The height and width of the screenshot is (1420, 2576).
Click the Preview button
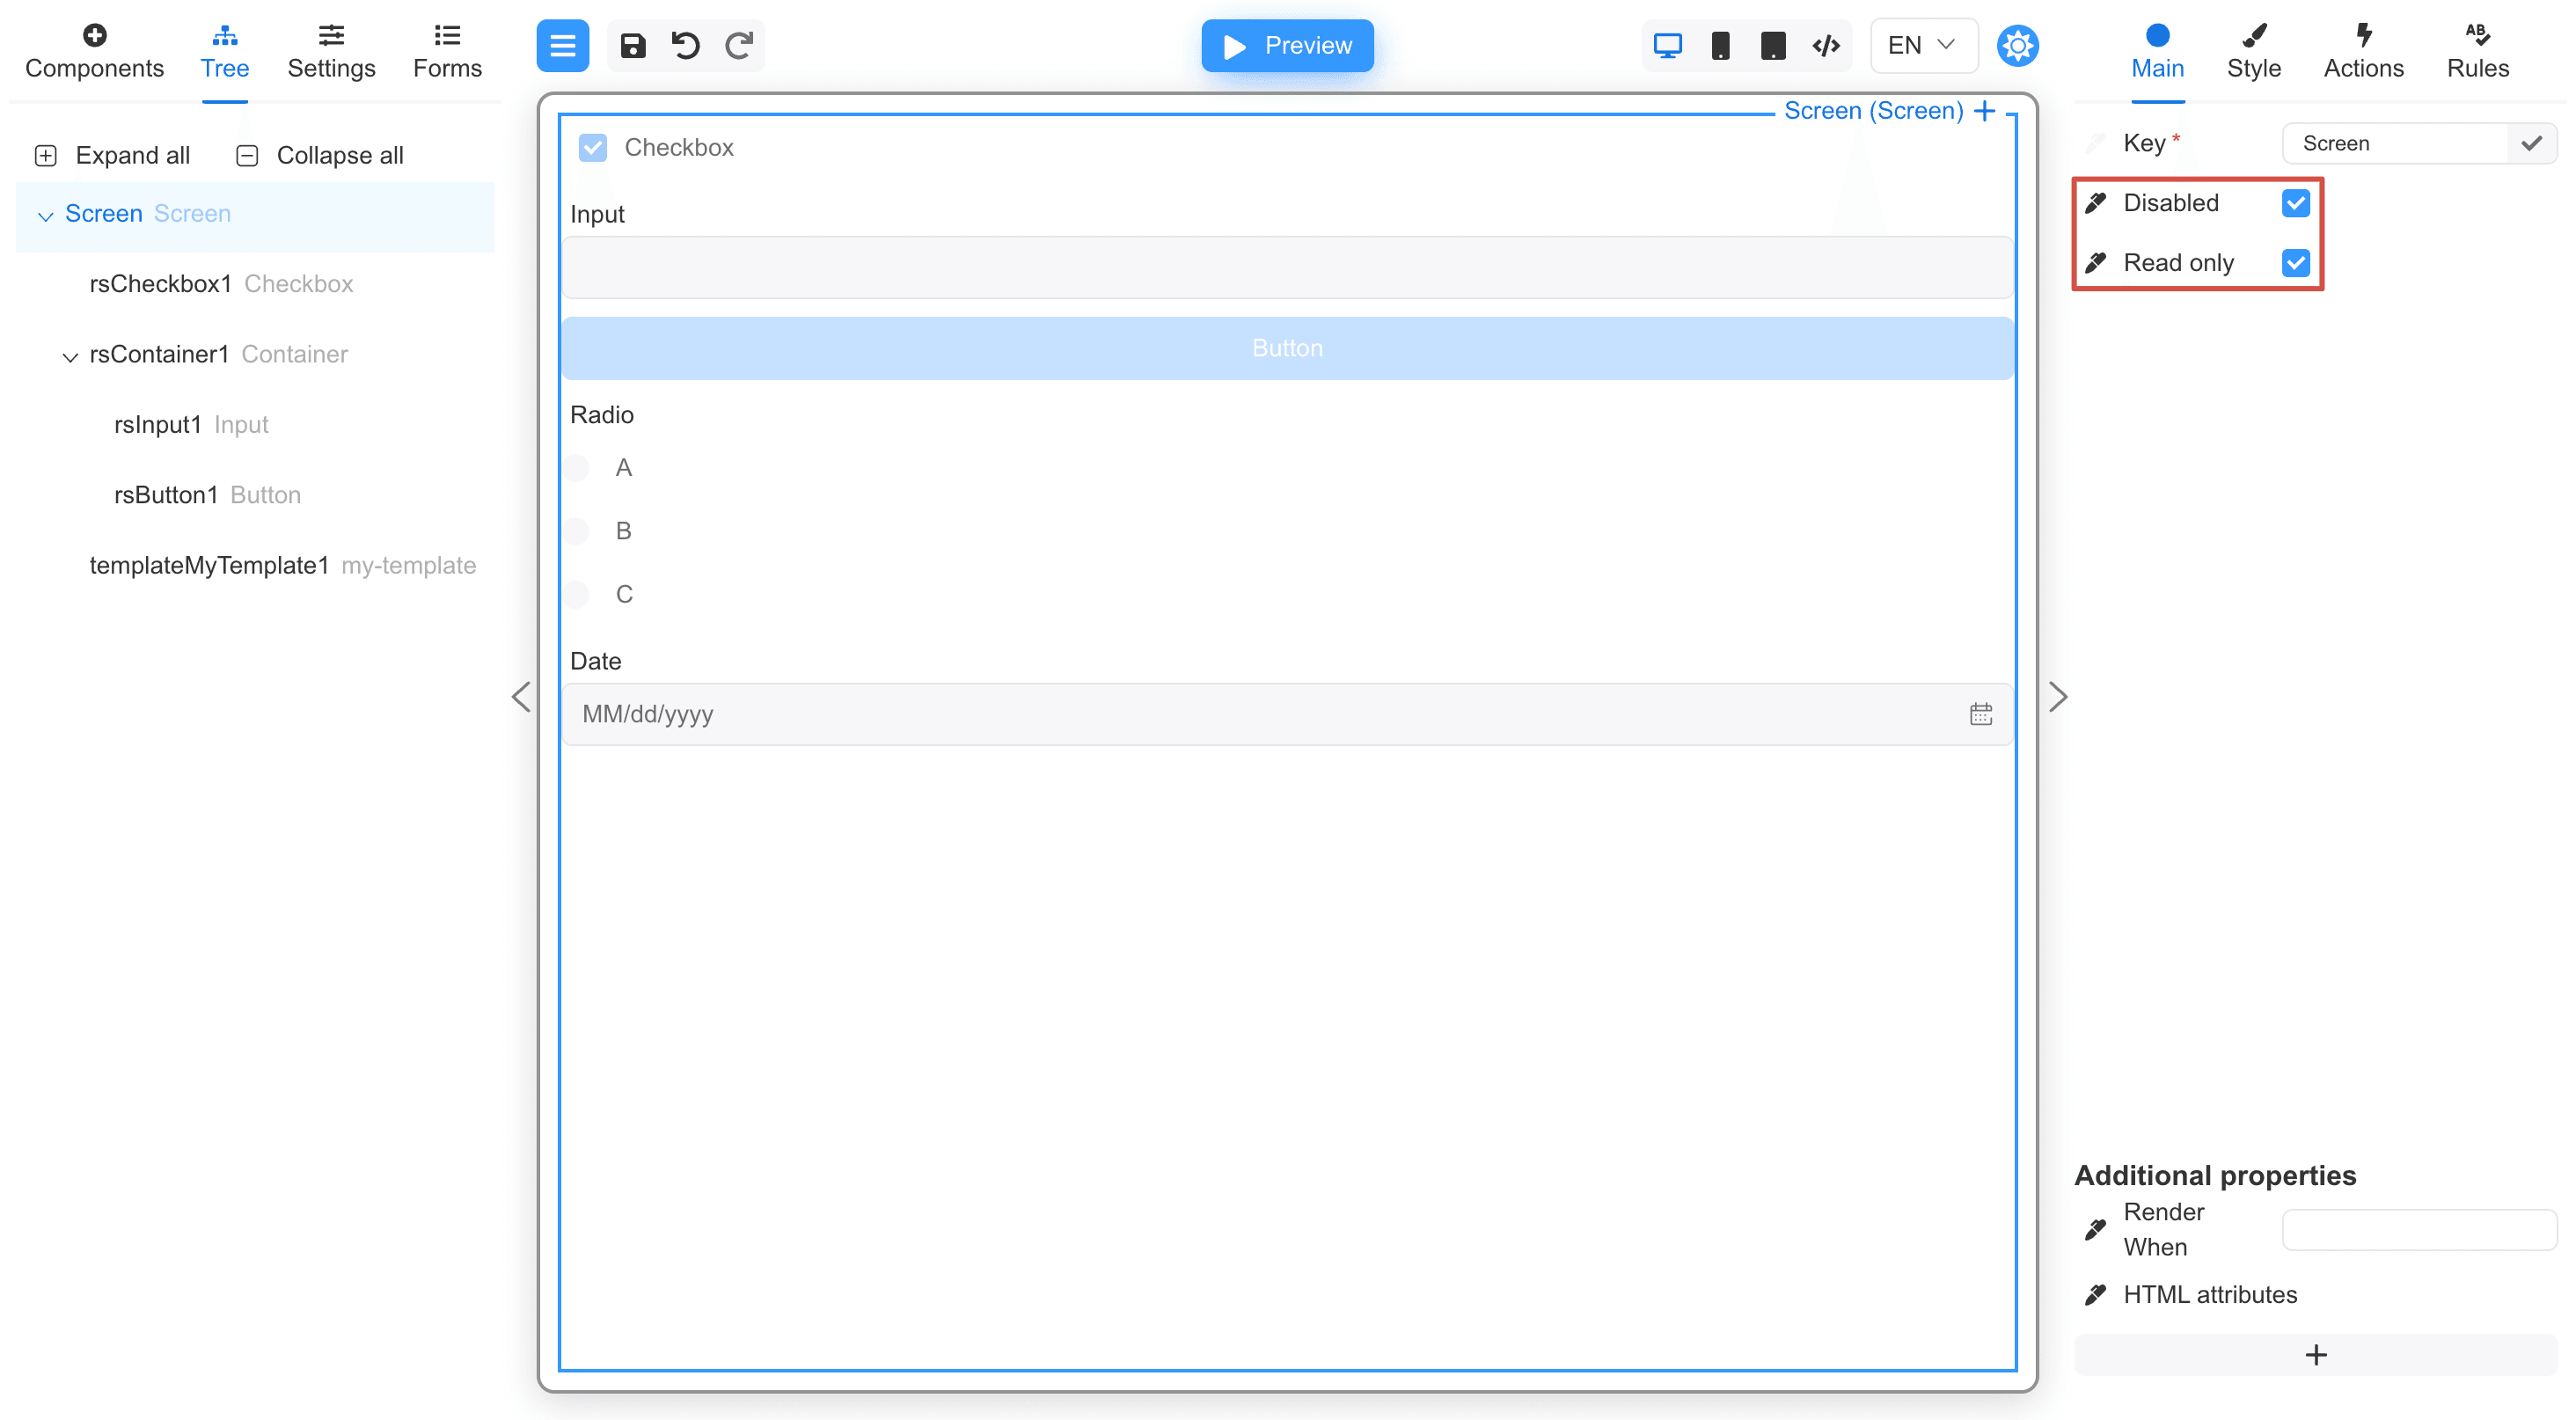pos(1286,46)
